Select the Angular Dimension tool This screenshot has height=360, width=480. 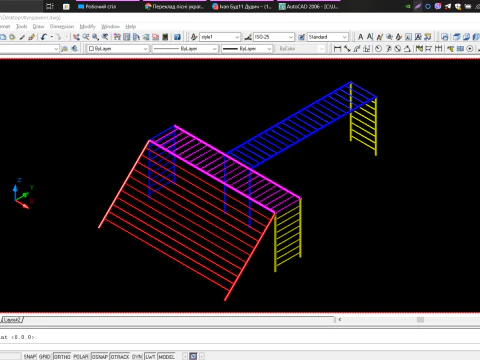pos(407,49)
